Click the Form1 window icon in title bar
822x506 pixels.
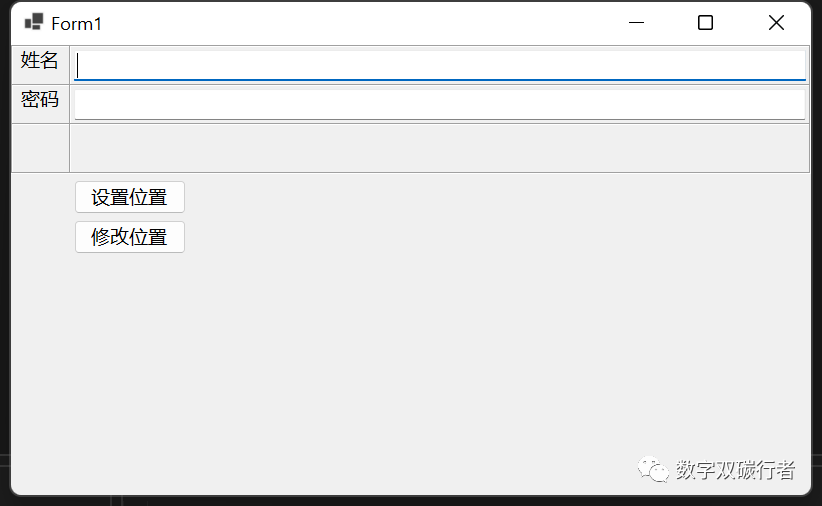(x=34, y=22)
